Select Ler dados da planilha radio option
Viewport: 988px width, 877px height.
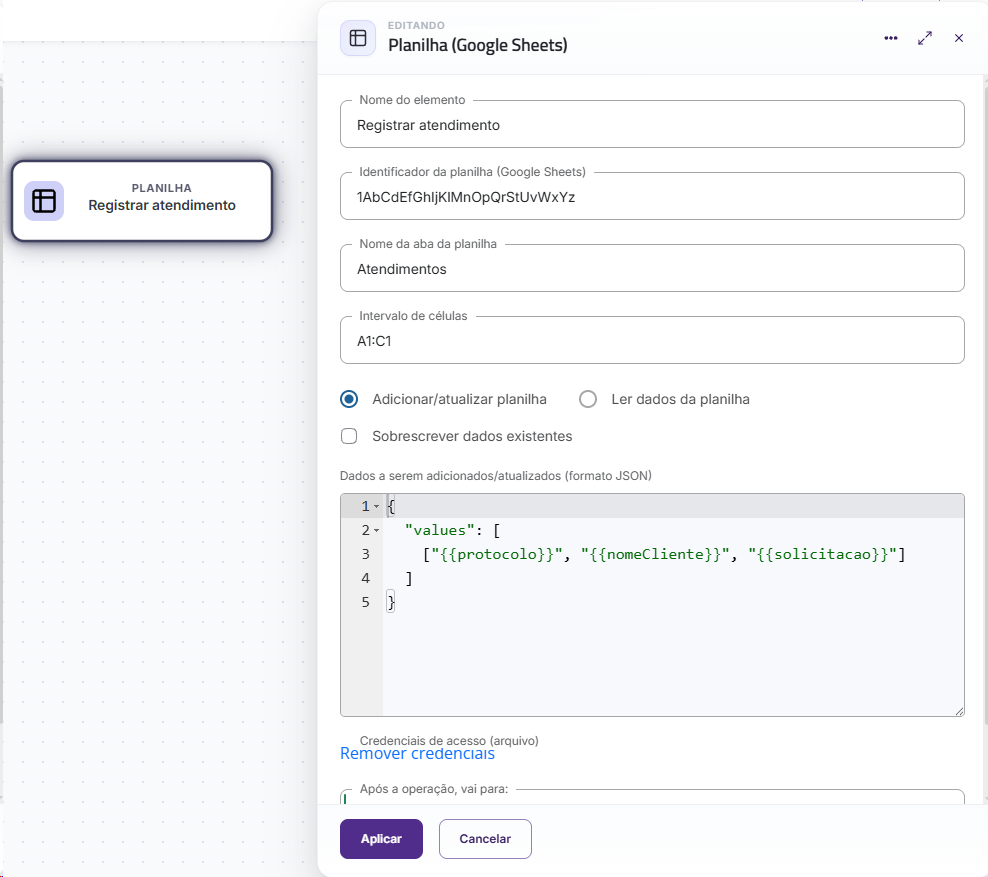[x=588, y=399]
